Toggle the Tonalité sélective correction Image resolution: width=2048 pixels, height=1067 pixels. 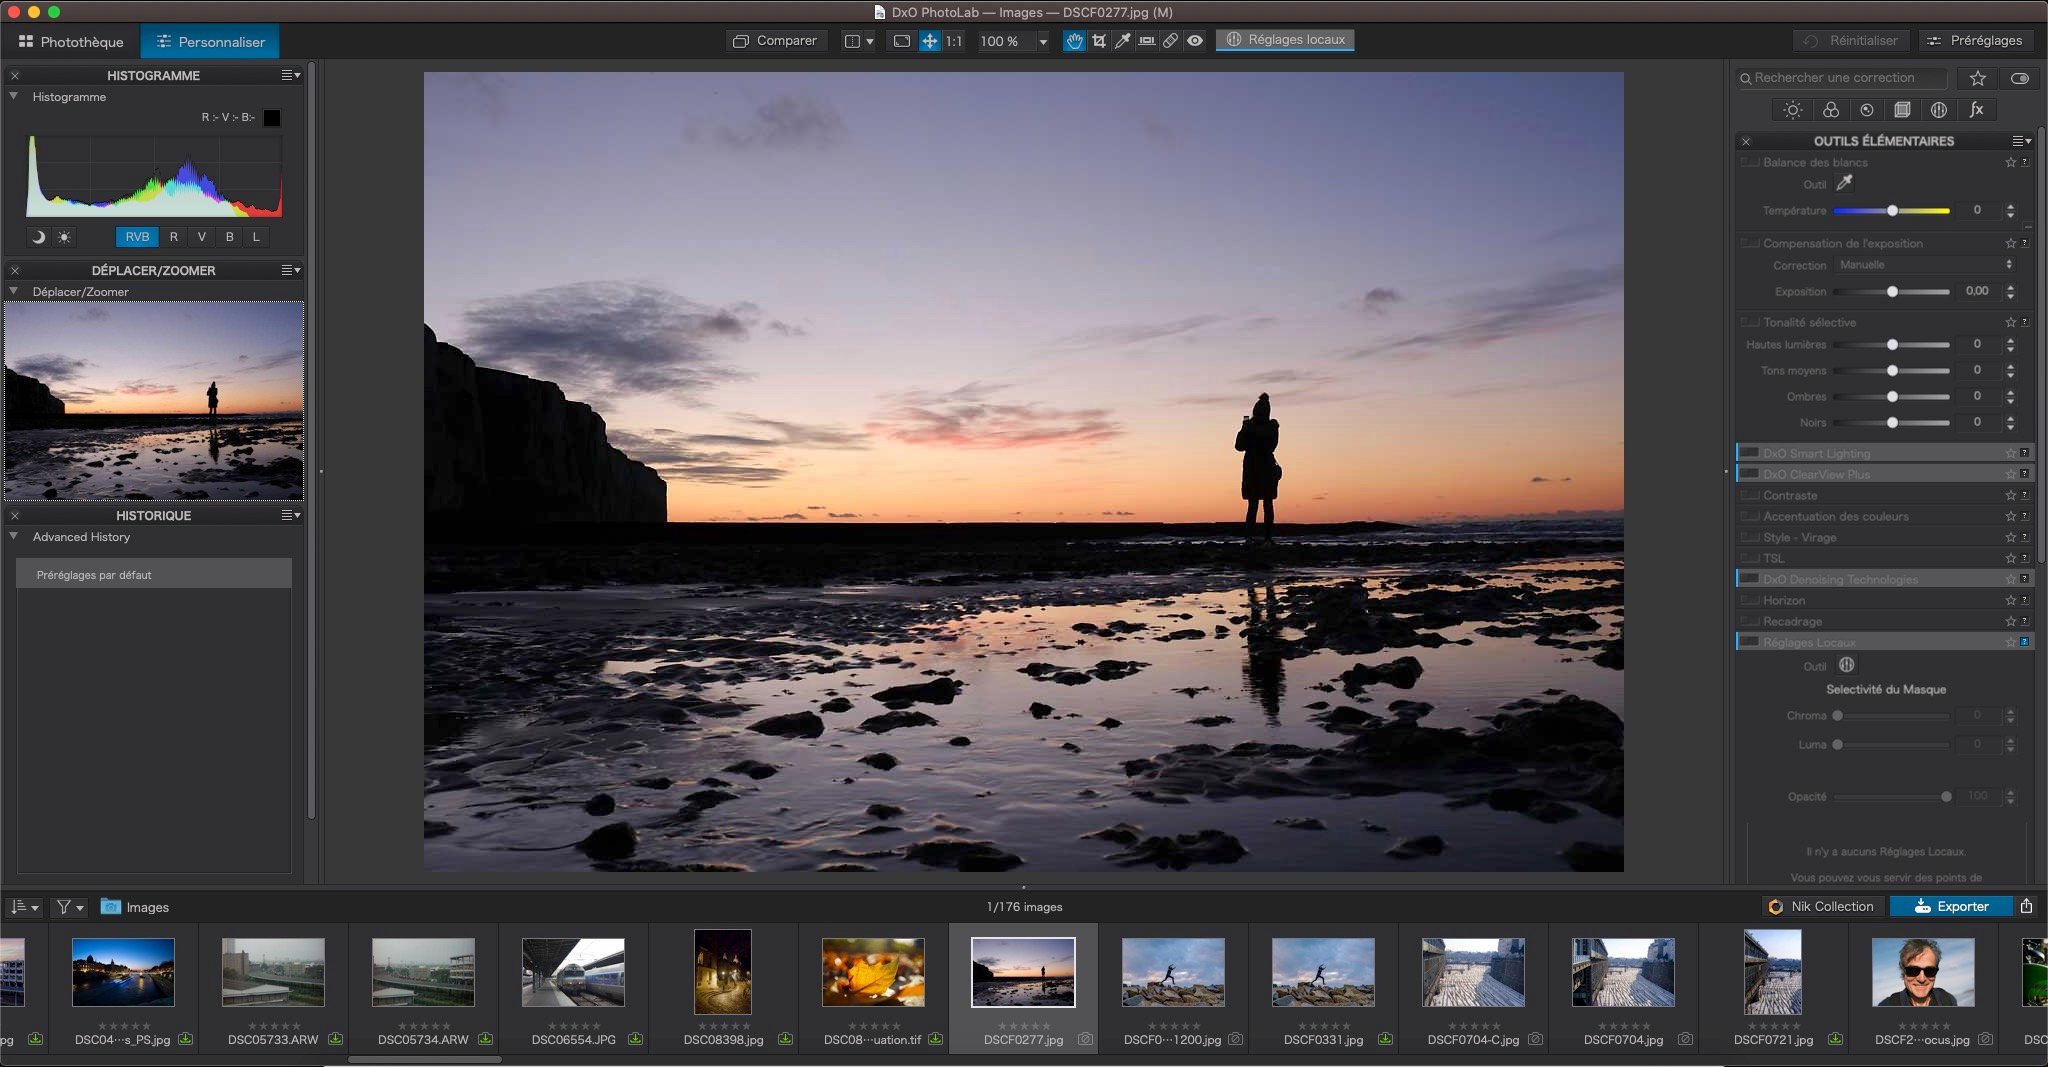click(1750, 322)
